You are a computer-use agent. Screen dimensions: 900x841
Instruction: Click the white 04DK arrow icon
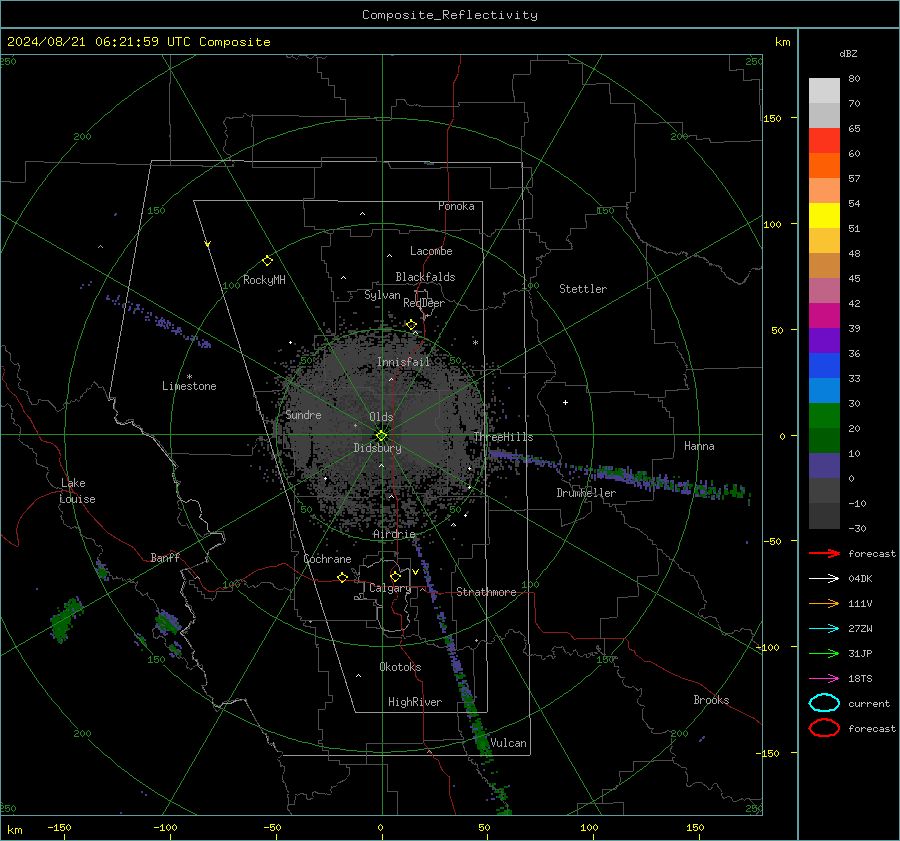[824, 578]
